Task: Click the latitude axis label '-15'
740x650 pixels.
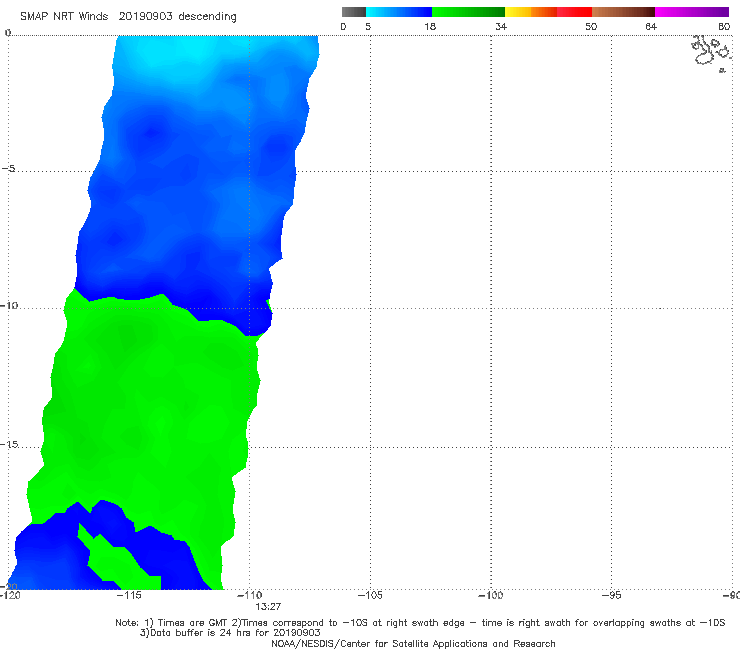Action: pos(9,444)
